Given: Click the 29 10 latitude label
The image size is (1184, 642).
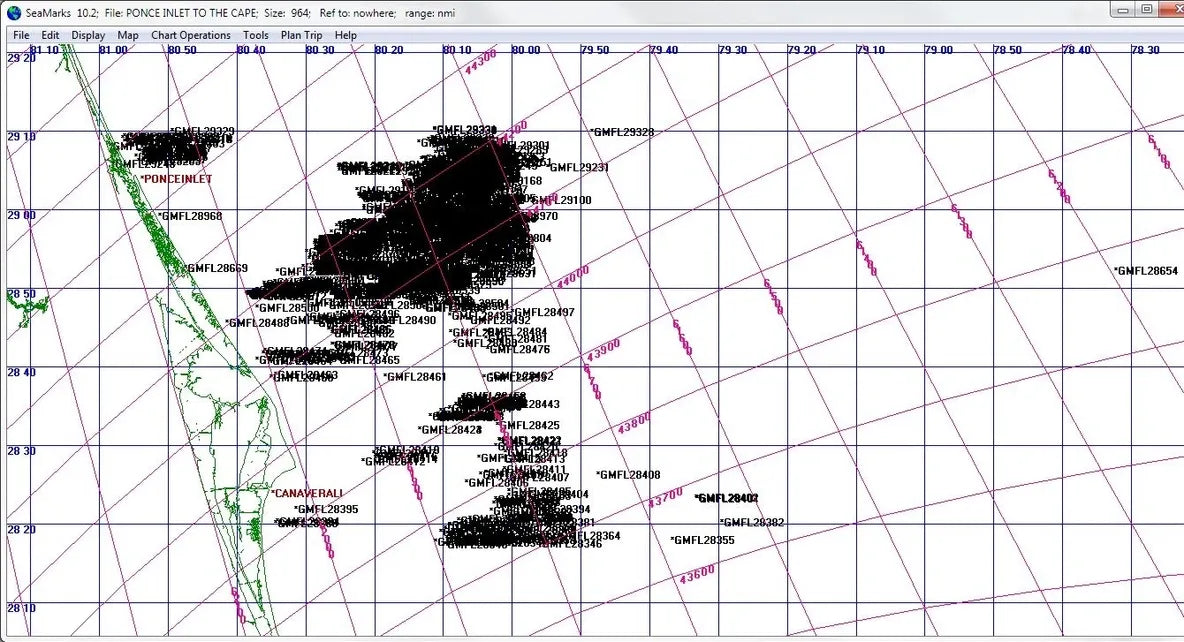Looking at the screenshot, I should click(21, 137).
